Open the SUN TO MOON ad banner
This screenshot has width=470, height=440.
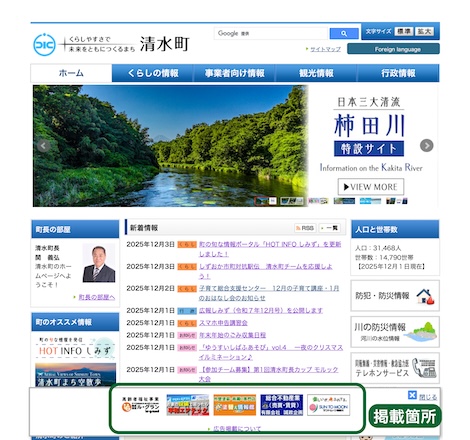pyautogui.click(x=328, y=405)
